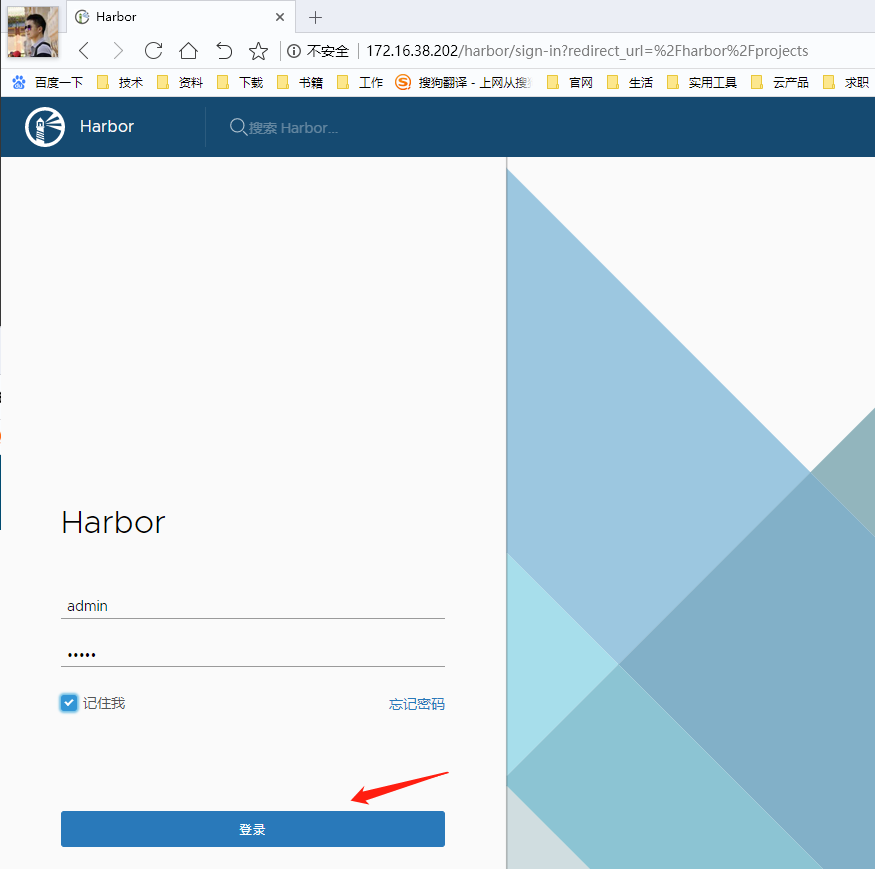Click the Harbor lighthouse logo
This screenshot has width=875, height=869.
coord(45,127)
